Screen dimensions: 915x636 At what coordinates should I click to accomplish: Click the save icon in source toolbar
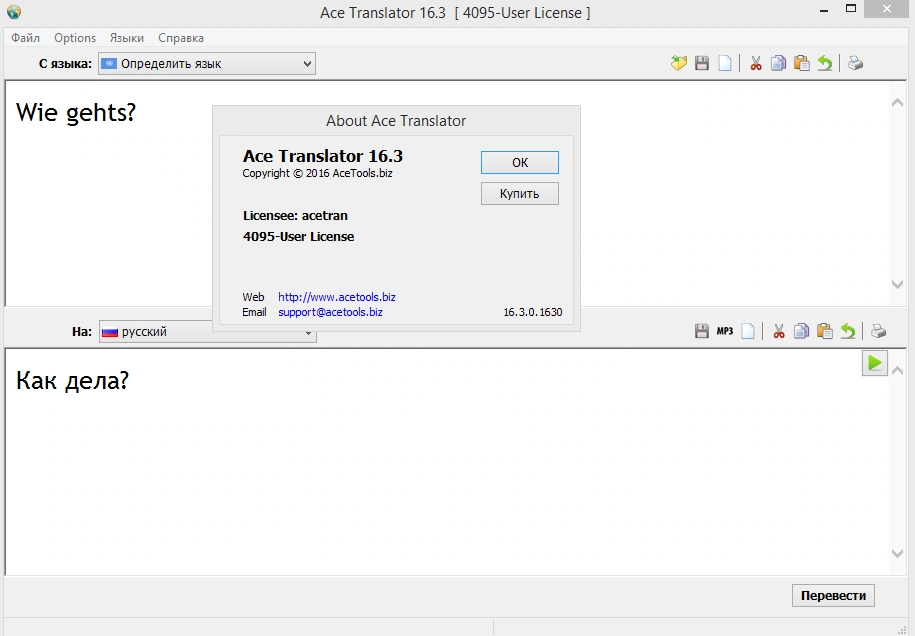(702, 63)
